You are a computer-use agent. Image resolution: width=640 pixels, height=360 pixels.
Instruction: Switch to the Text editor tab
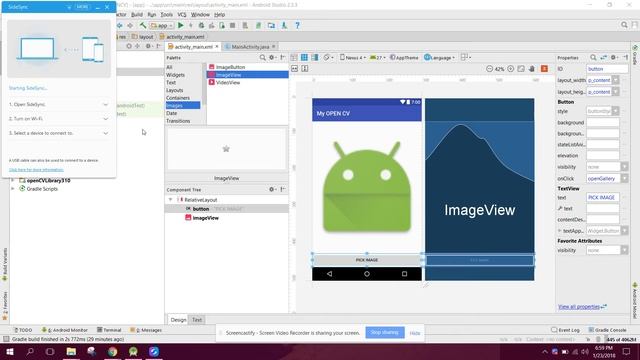pos(197,320)
